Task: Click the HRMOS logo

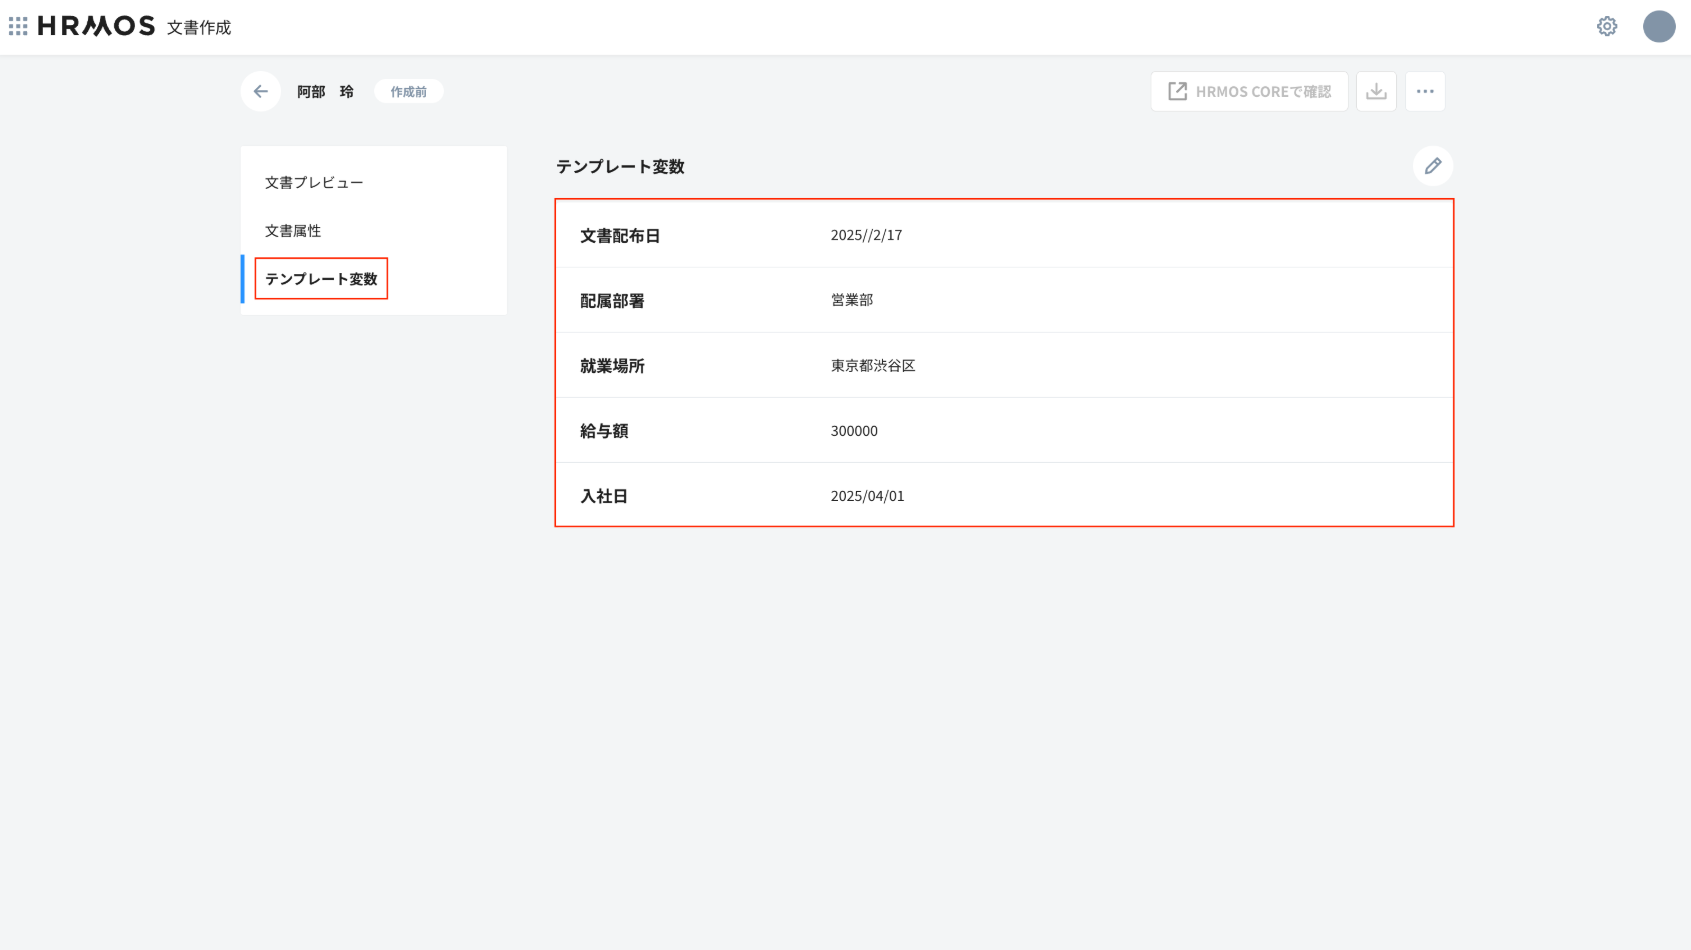Action: (96, 26)
